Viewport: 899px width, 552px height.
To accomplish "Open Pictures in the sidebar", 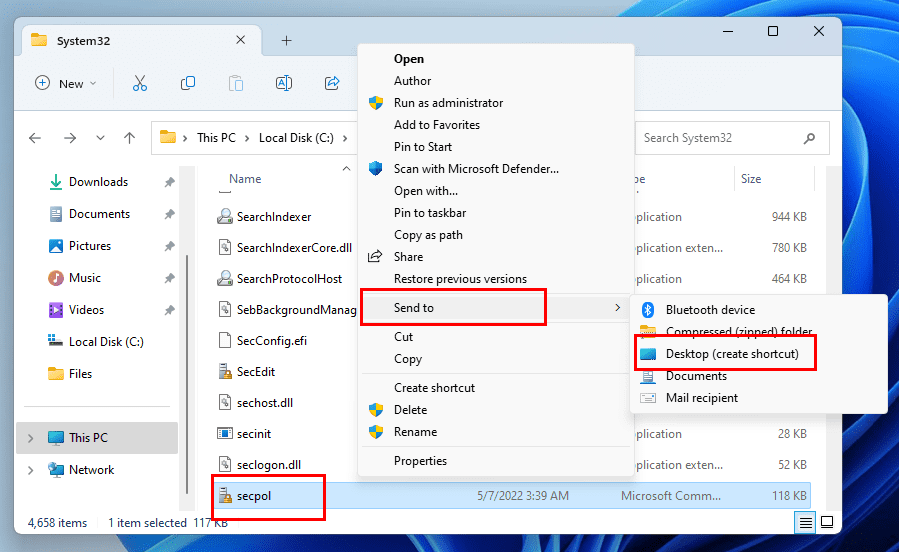I will pyautogui.click(x=90, y=246).
